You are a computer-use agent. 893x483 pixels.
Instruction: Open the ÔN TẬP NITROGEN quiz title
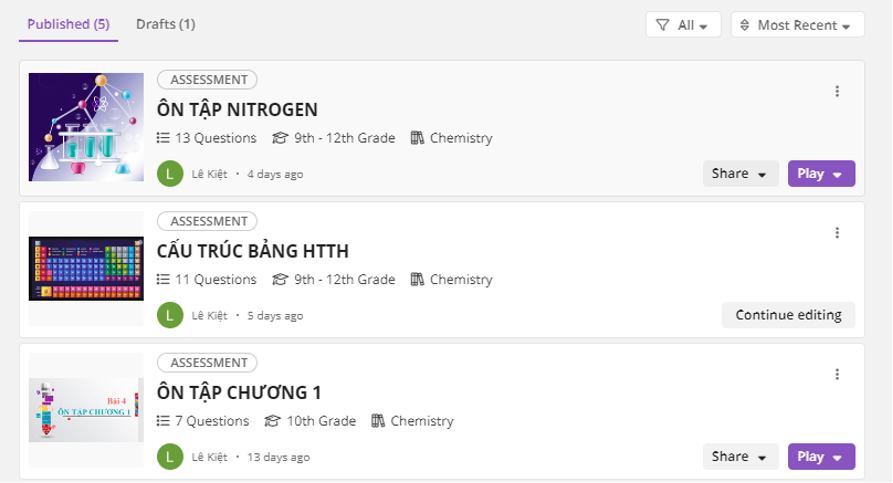point(237,109)
